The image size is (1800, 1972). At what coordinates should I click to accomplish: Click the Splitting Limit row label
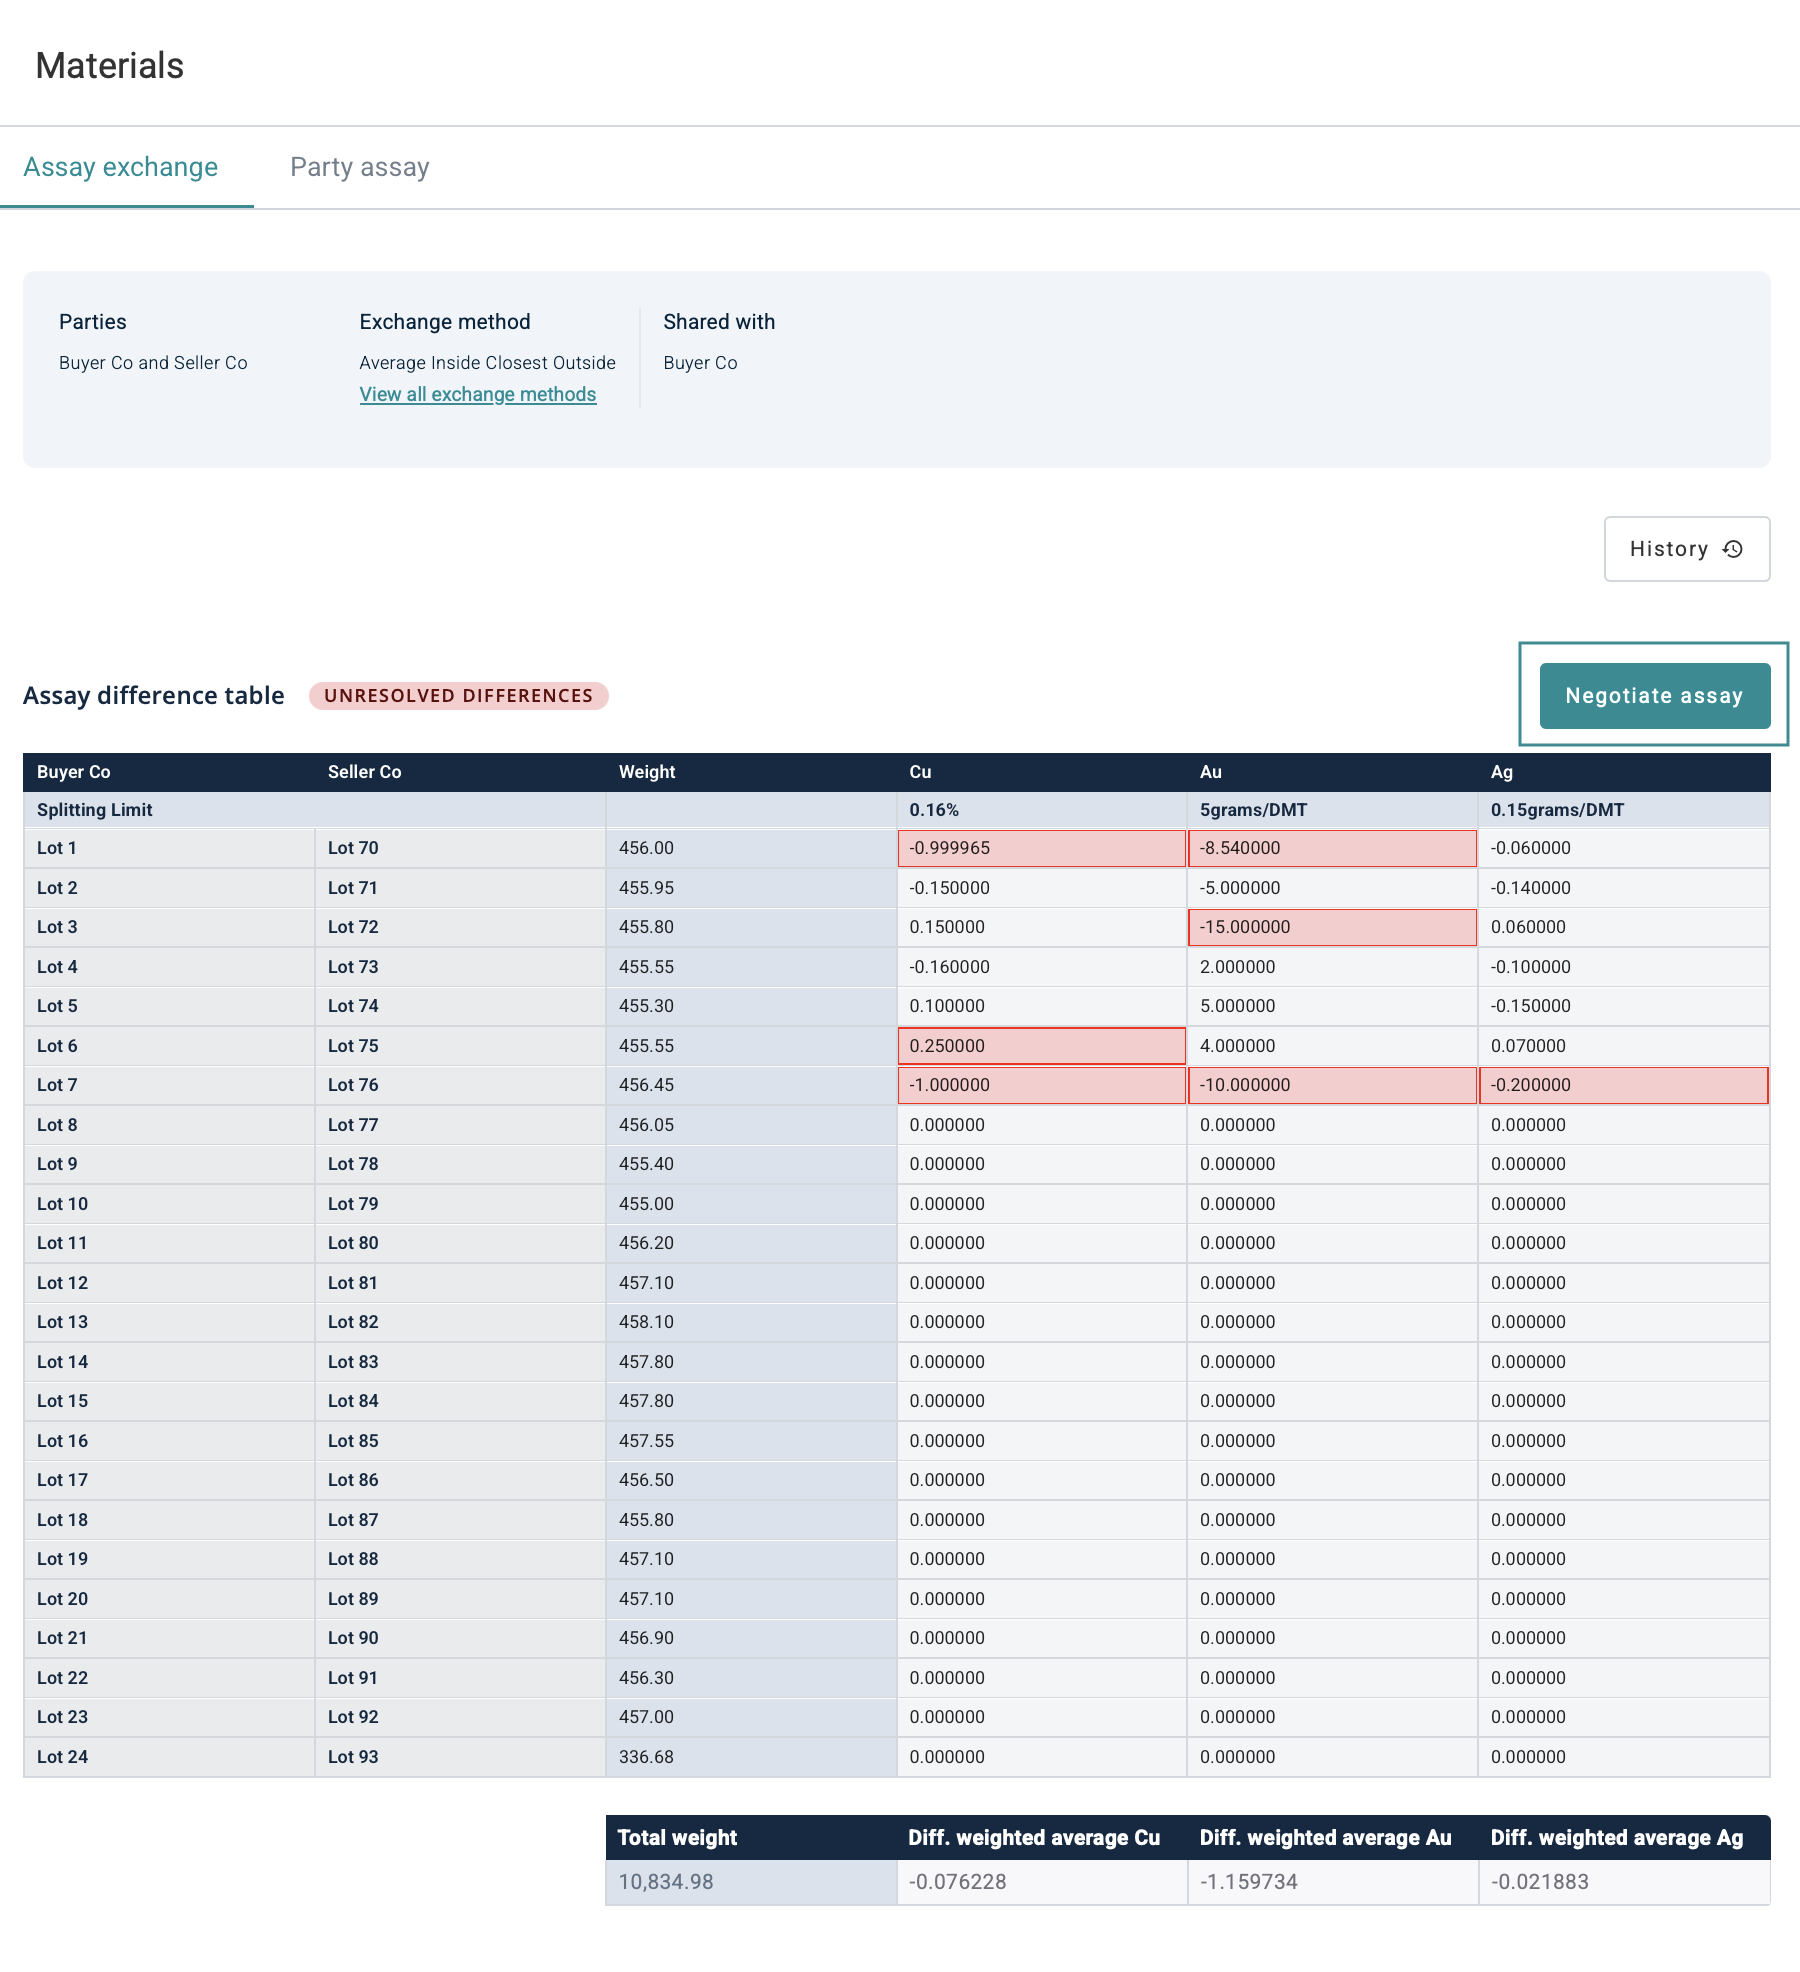(95, 810)
